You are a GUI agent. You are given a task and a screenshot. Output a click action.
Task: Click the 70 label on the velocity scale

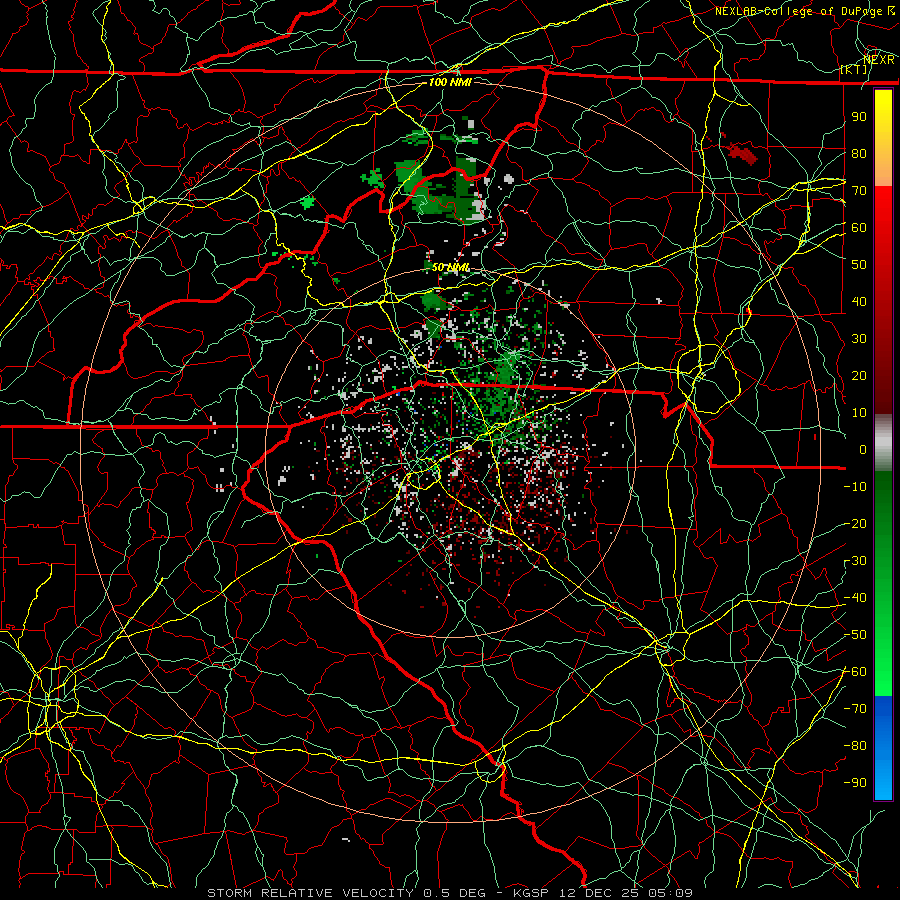[859, 191]
